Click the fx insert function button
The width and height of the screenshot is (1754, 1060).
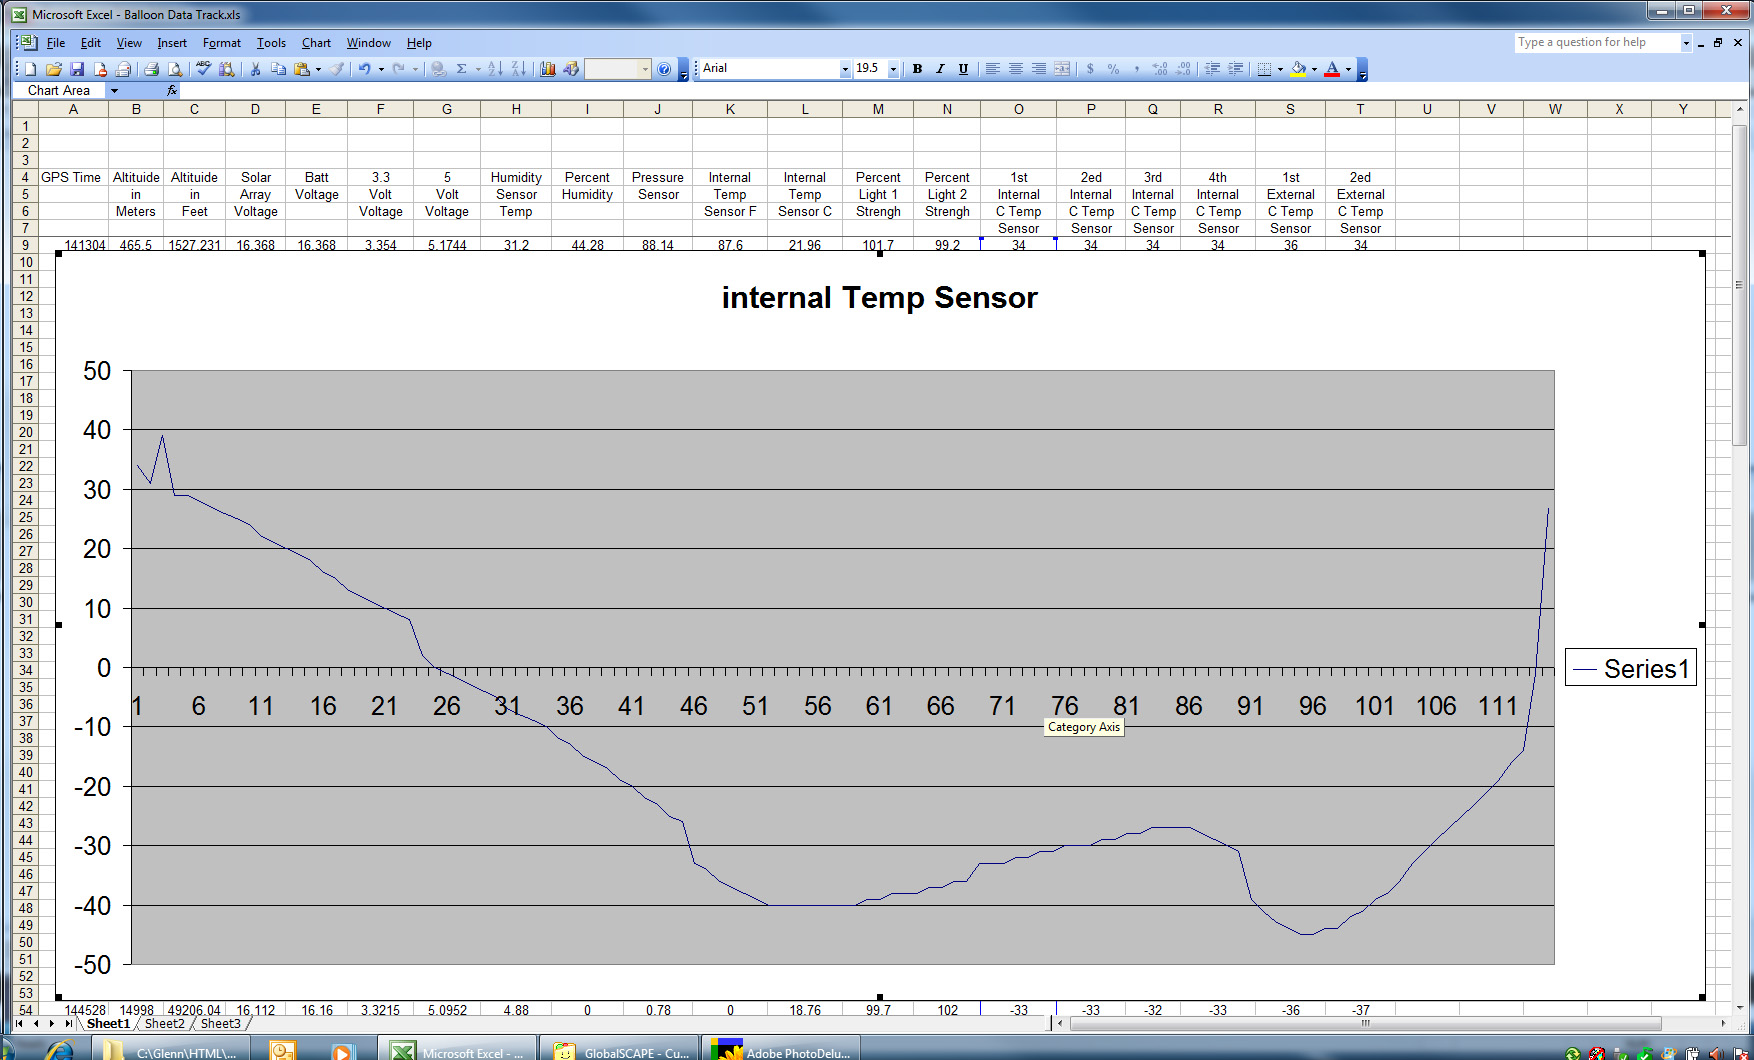pos(172,91)
